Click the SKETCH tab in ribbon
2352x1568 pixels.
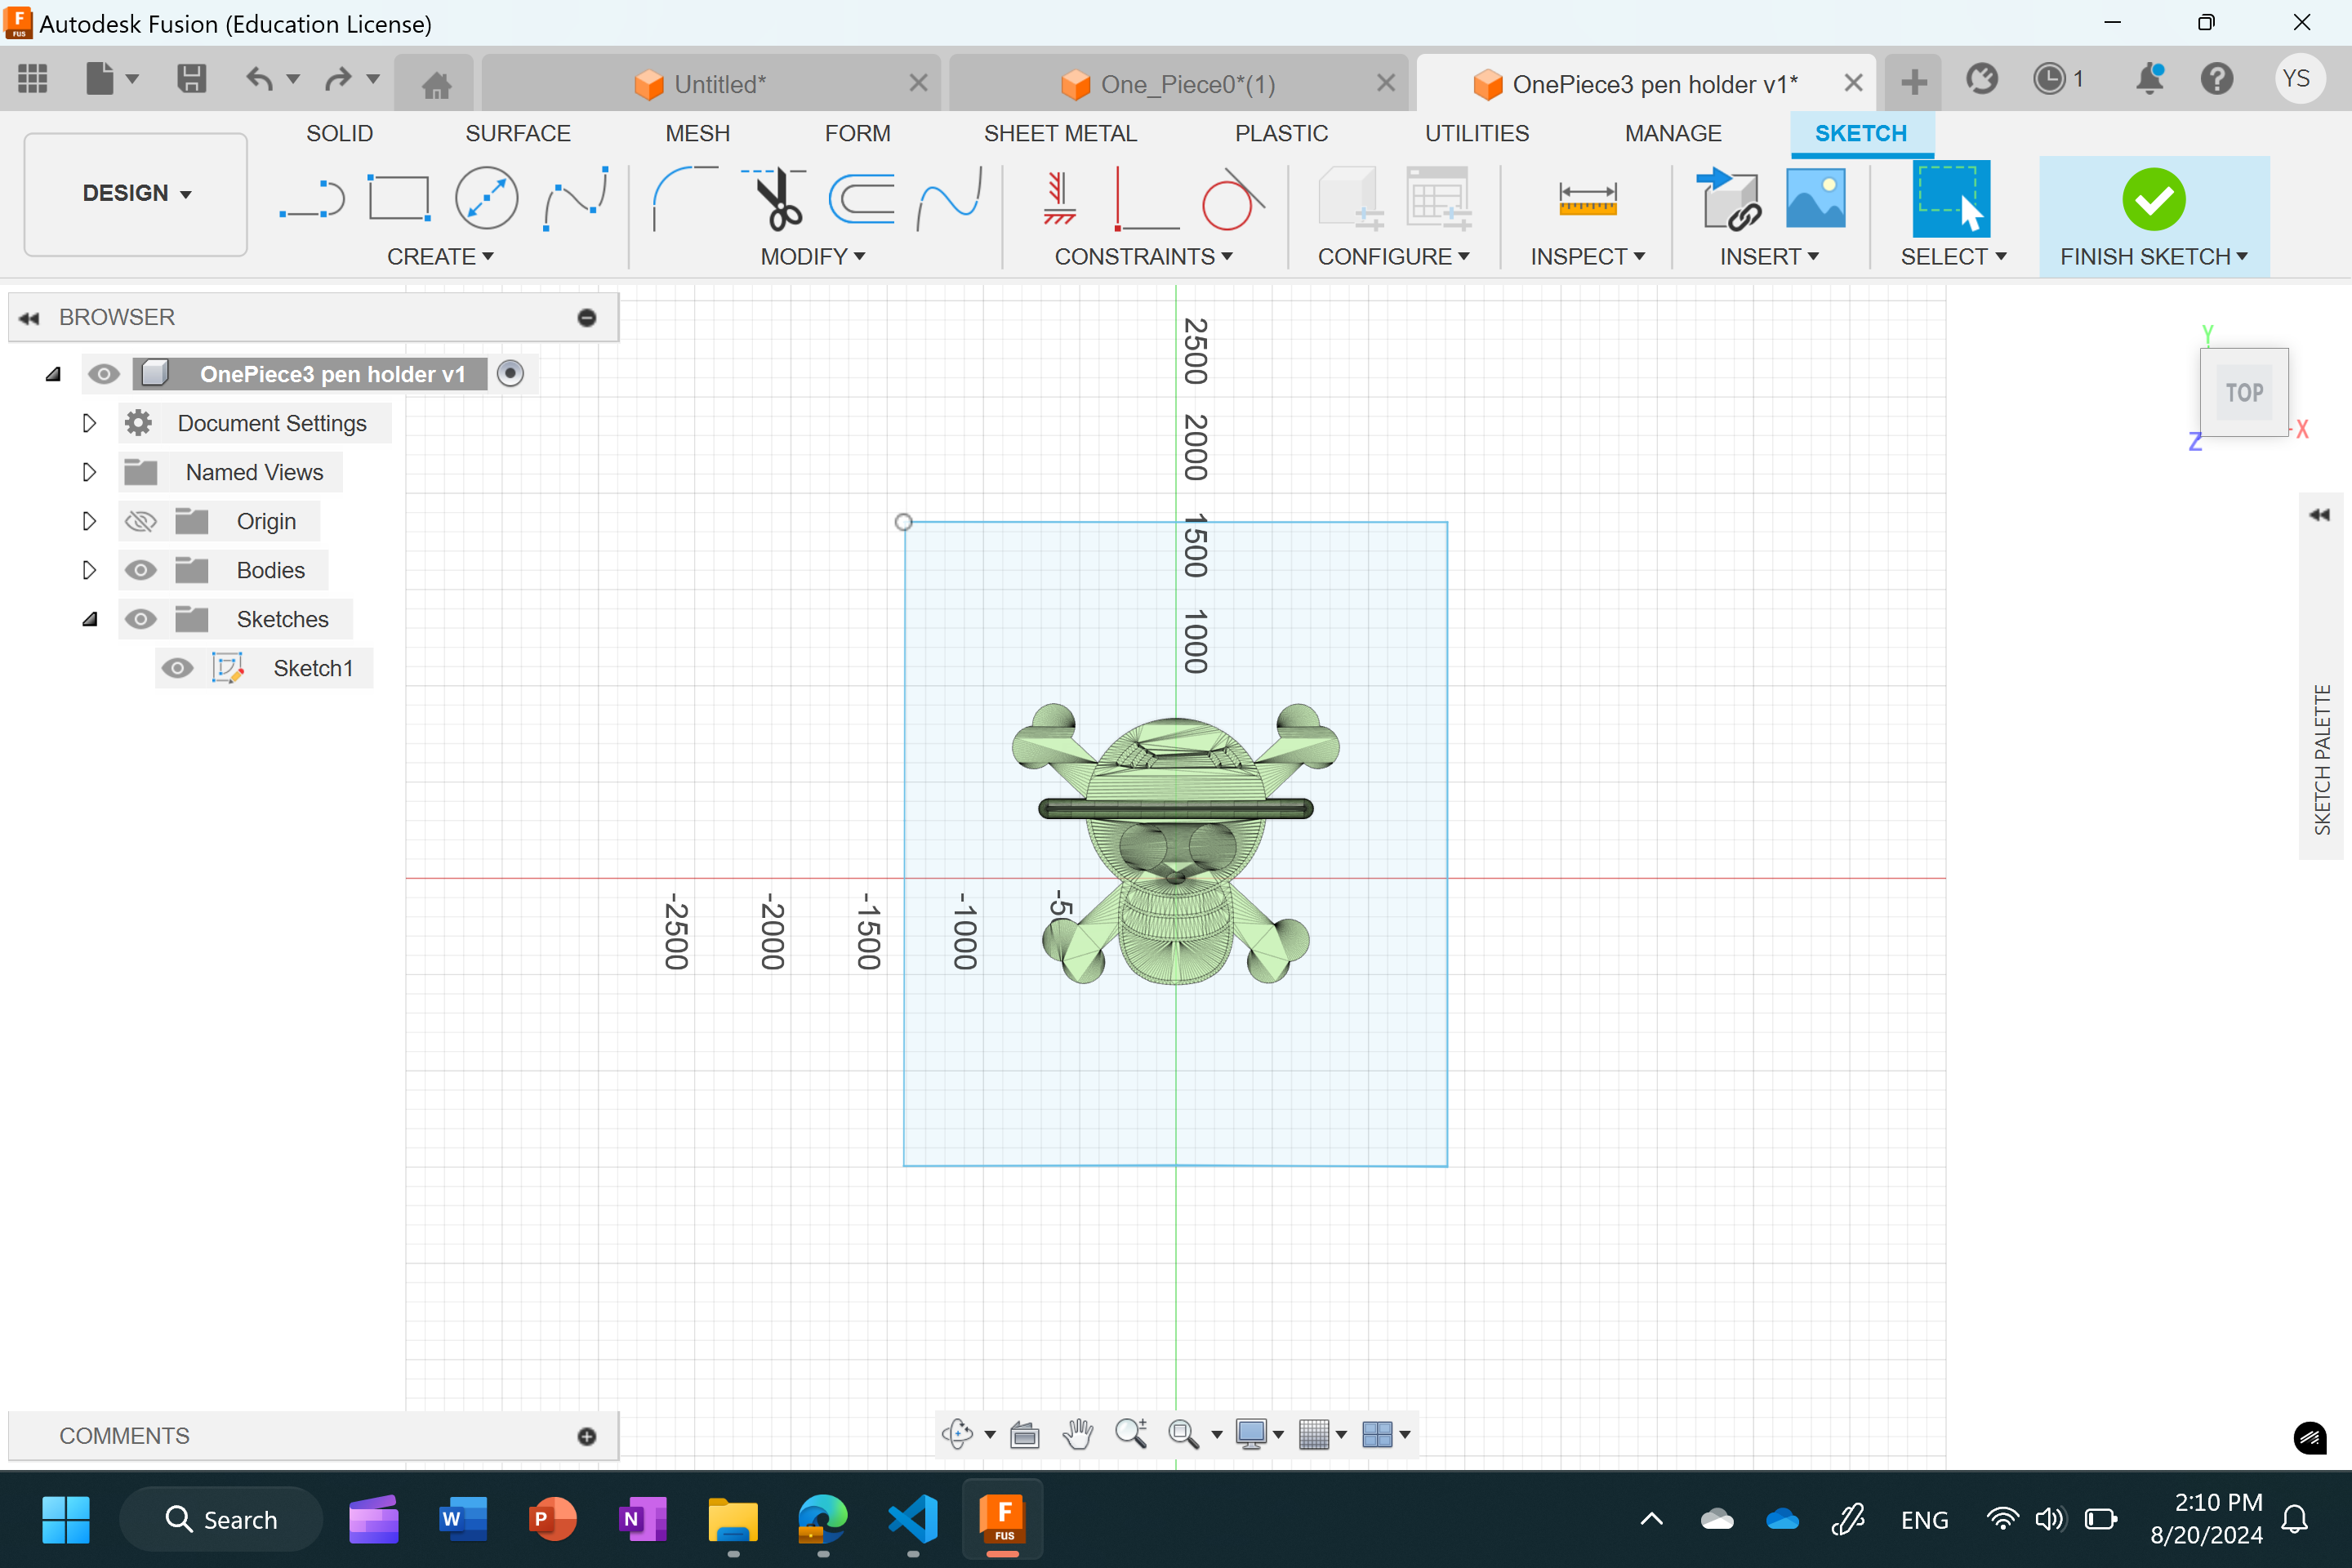tap(1859, 133)
